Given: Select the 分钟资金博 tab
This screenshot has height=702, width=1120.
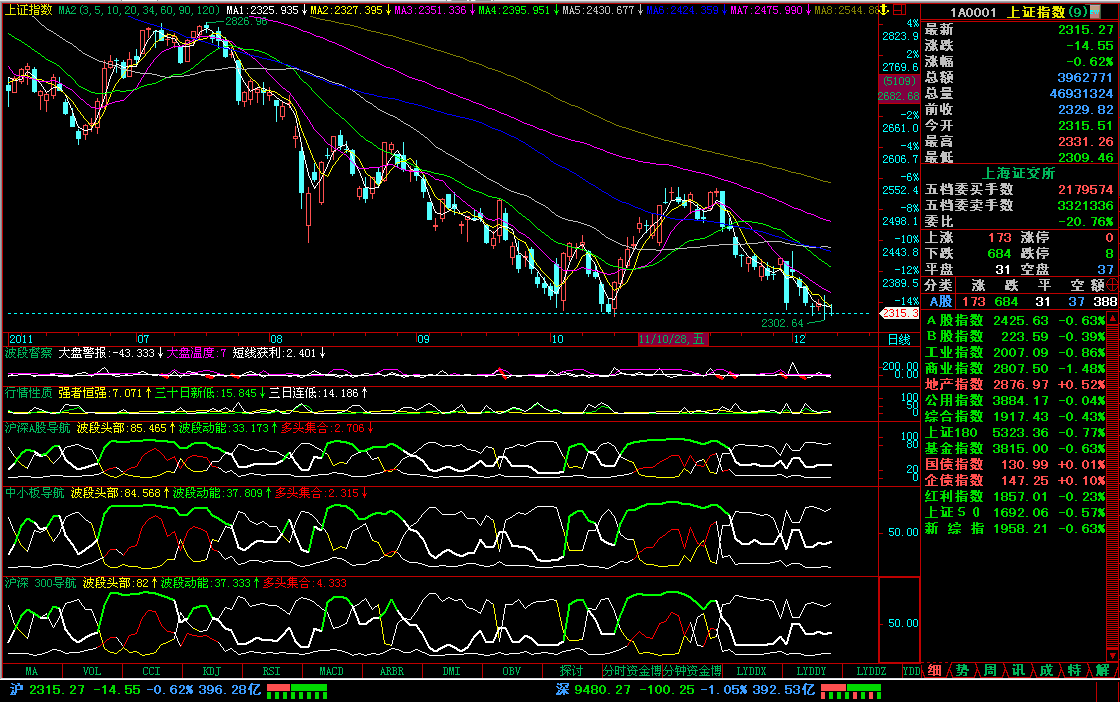Looking at the screenshot, I should pyautogui.click(x=691, y=671).
